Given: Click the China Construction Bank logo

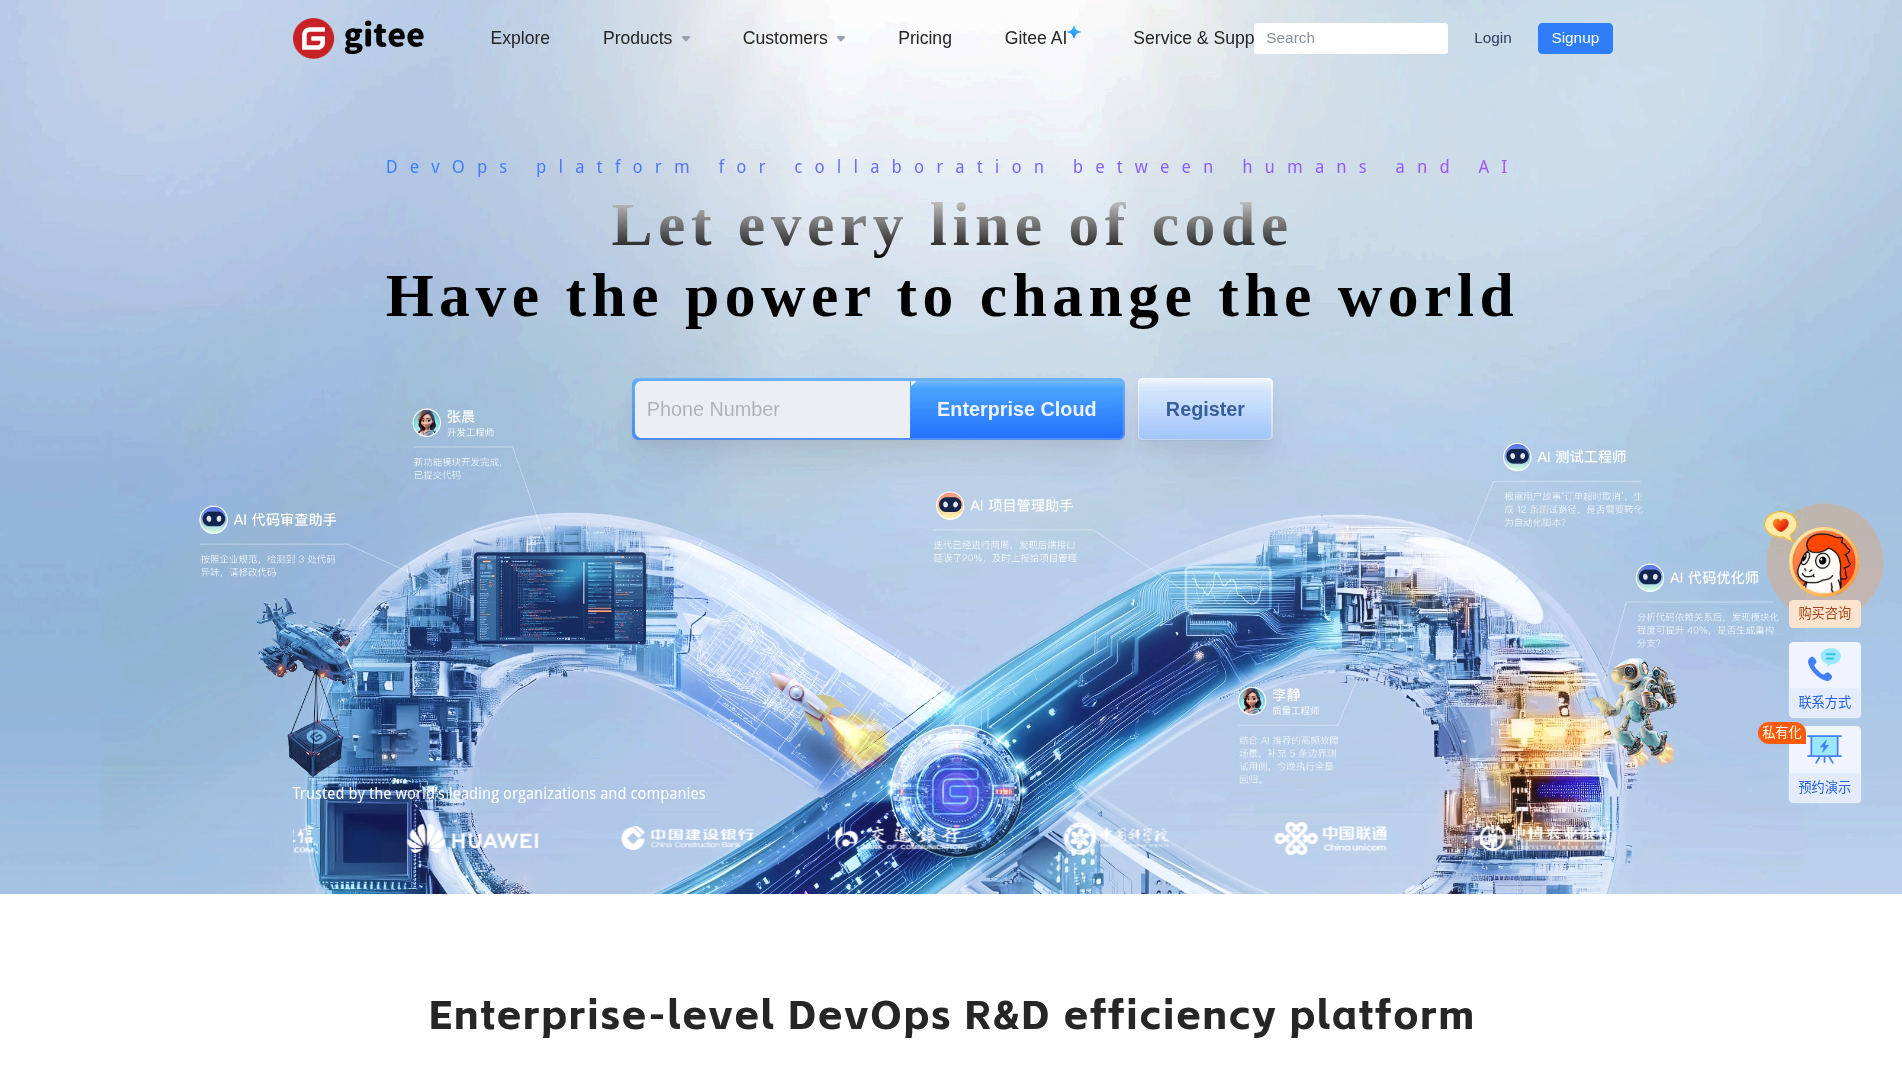Looking at the screenshot, I should point(688,838).
